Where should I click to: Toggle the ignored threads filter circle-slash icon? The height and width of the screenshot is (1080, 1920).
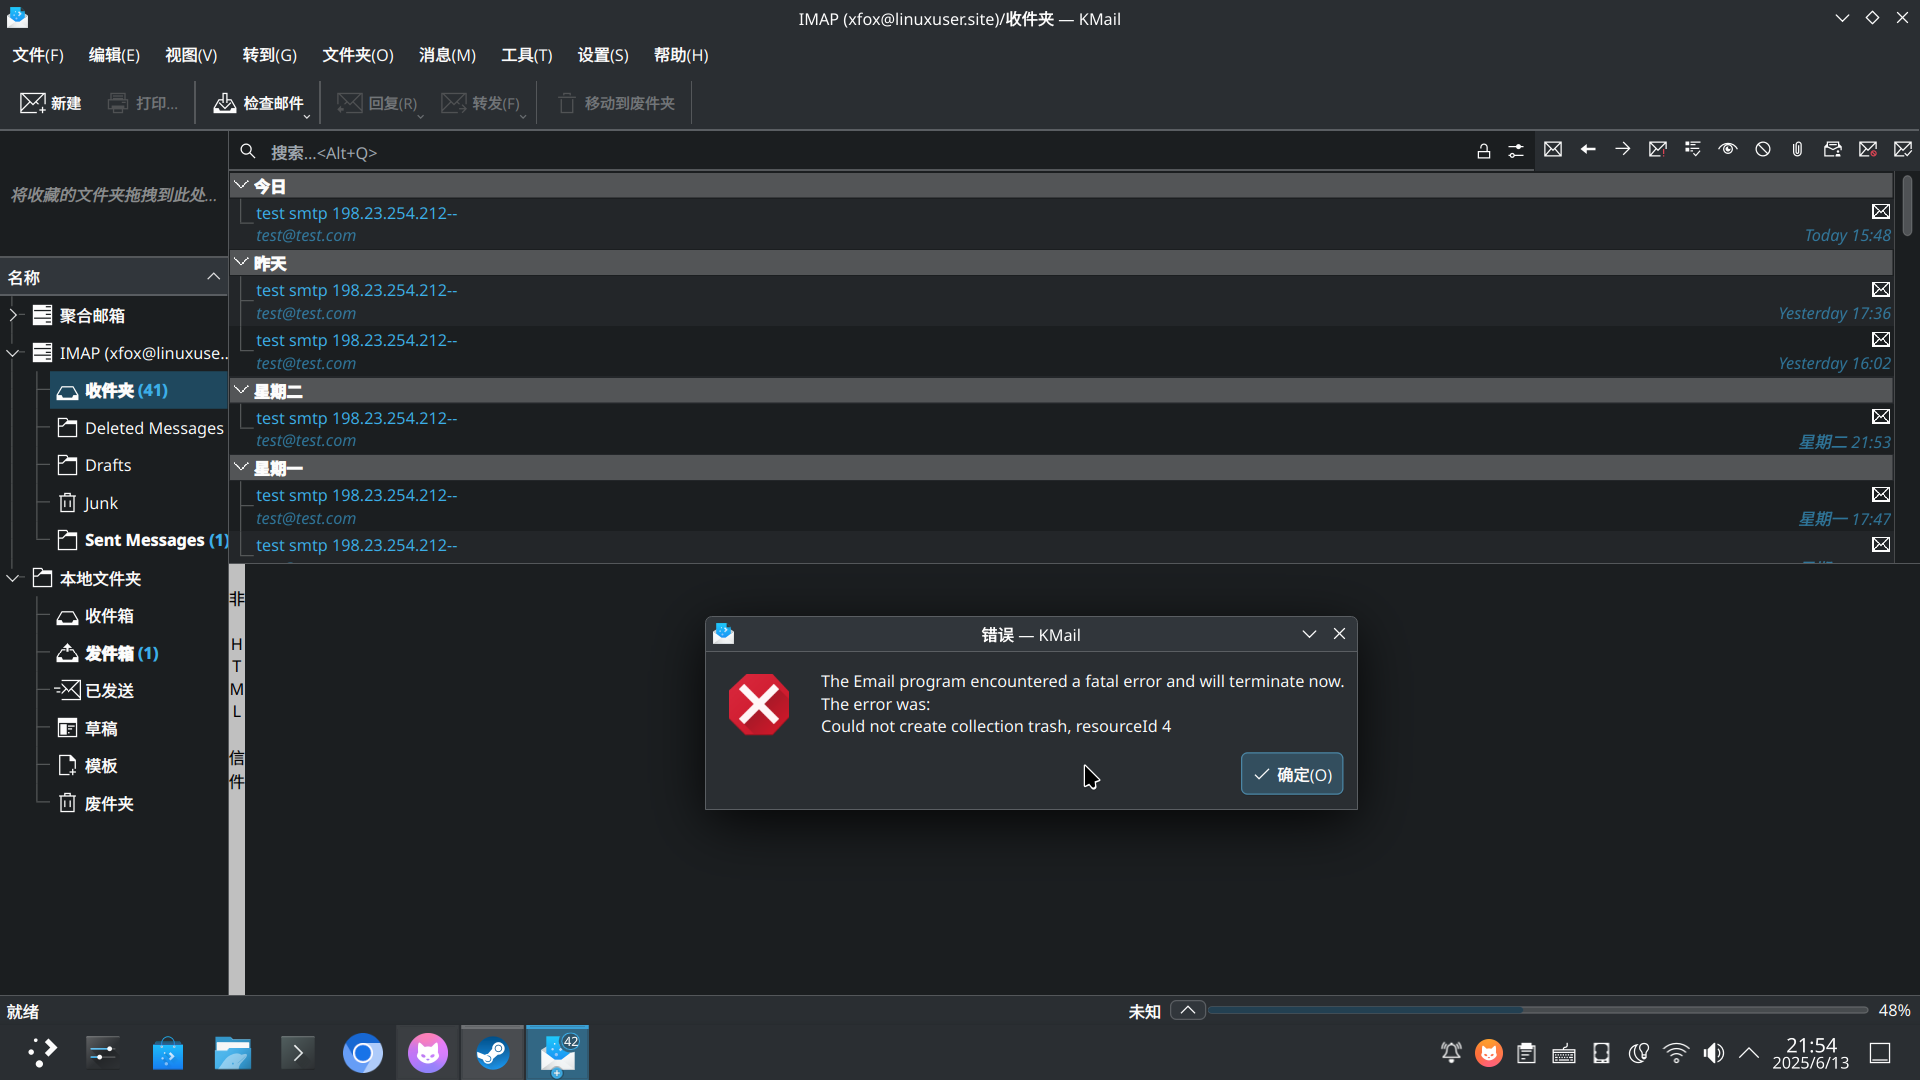tap(1763, 149)
